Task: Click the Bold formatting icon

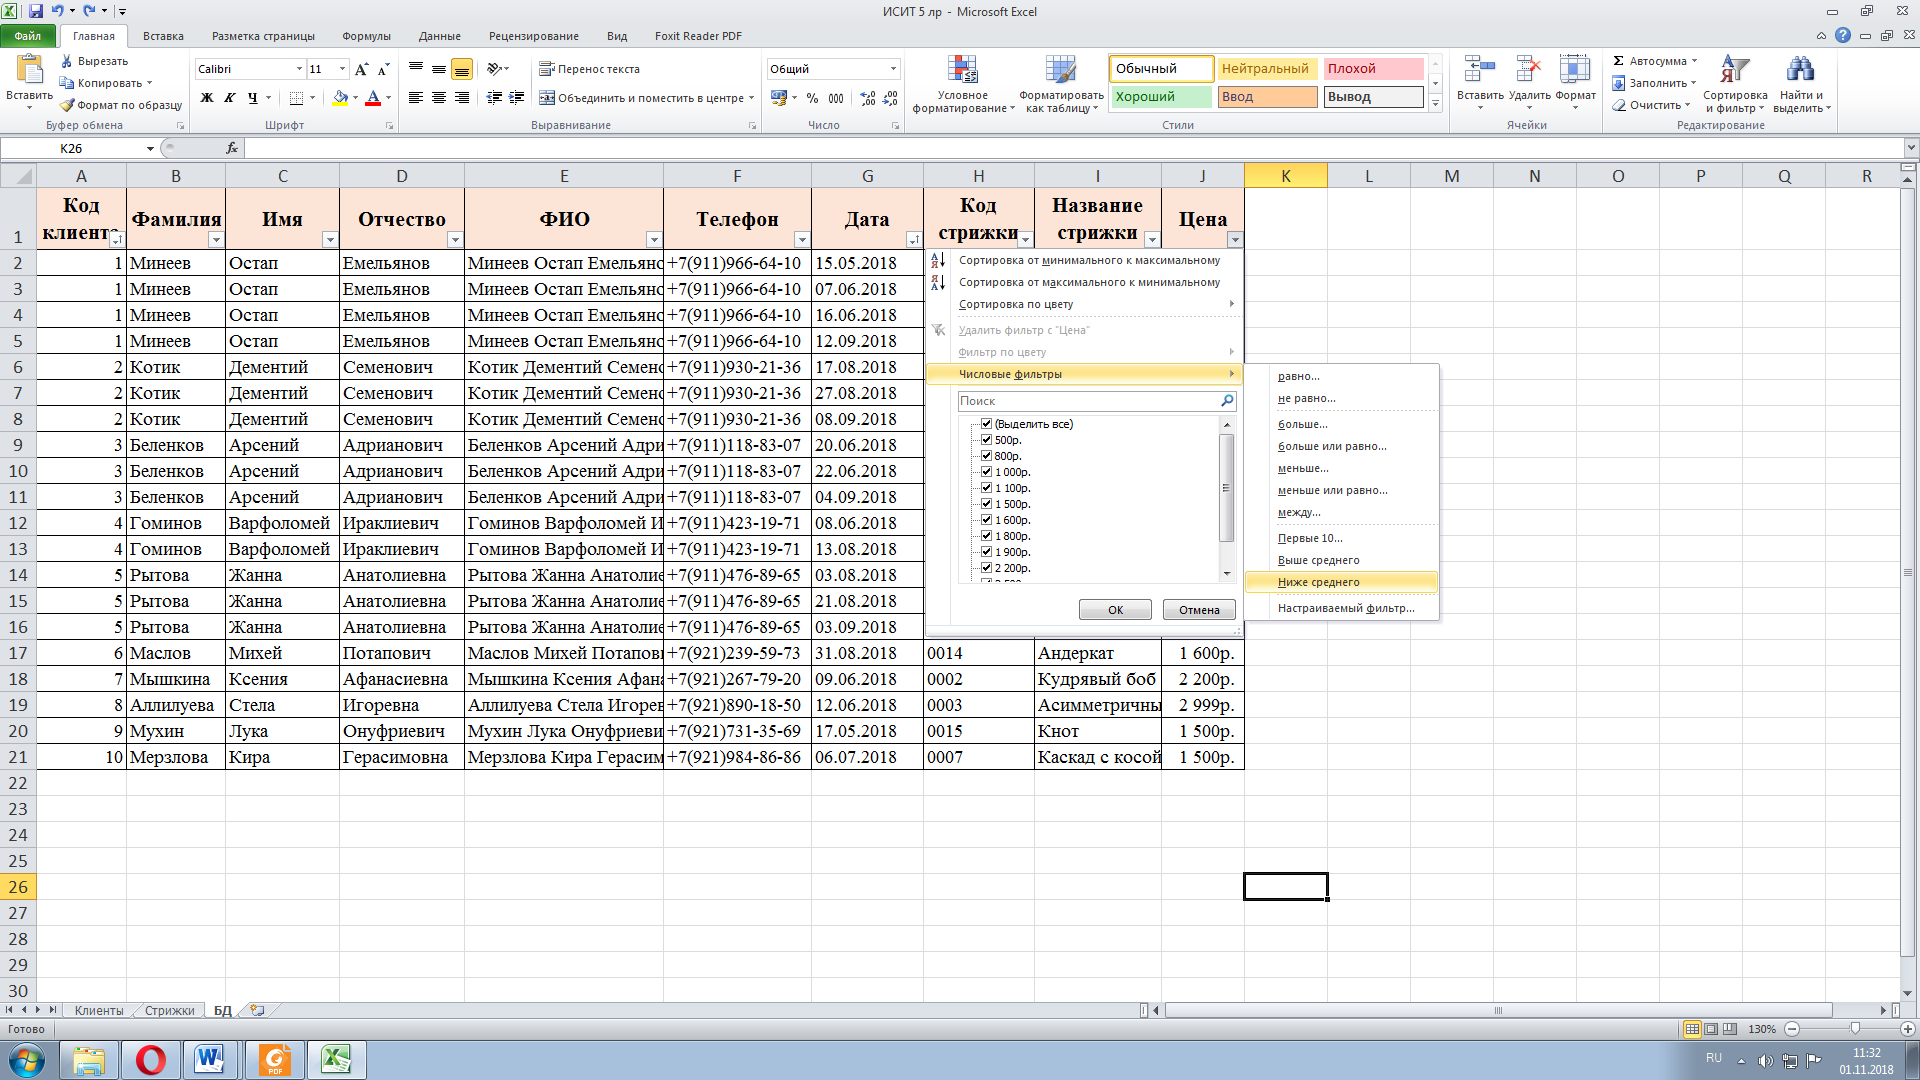Action: tap(207, 98)
